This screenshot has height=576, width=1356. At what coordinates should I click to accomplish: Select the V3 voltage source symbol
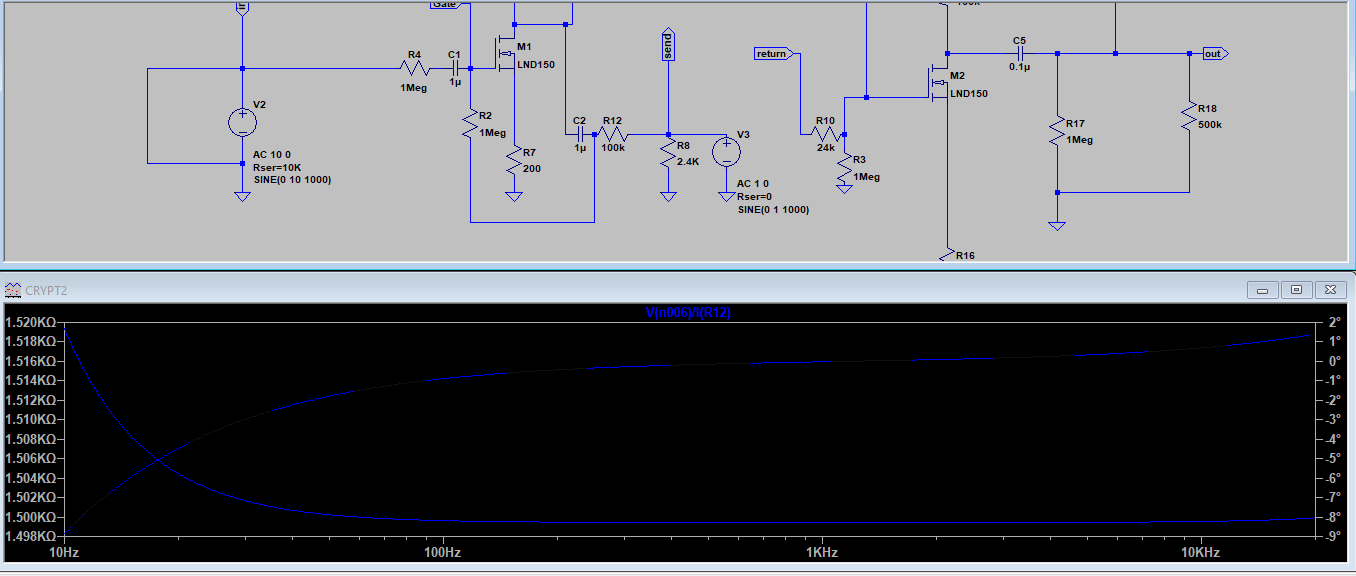tap(726, 152)
